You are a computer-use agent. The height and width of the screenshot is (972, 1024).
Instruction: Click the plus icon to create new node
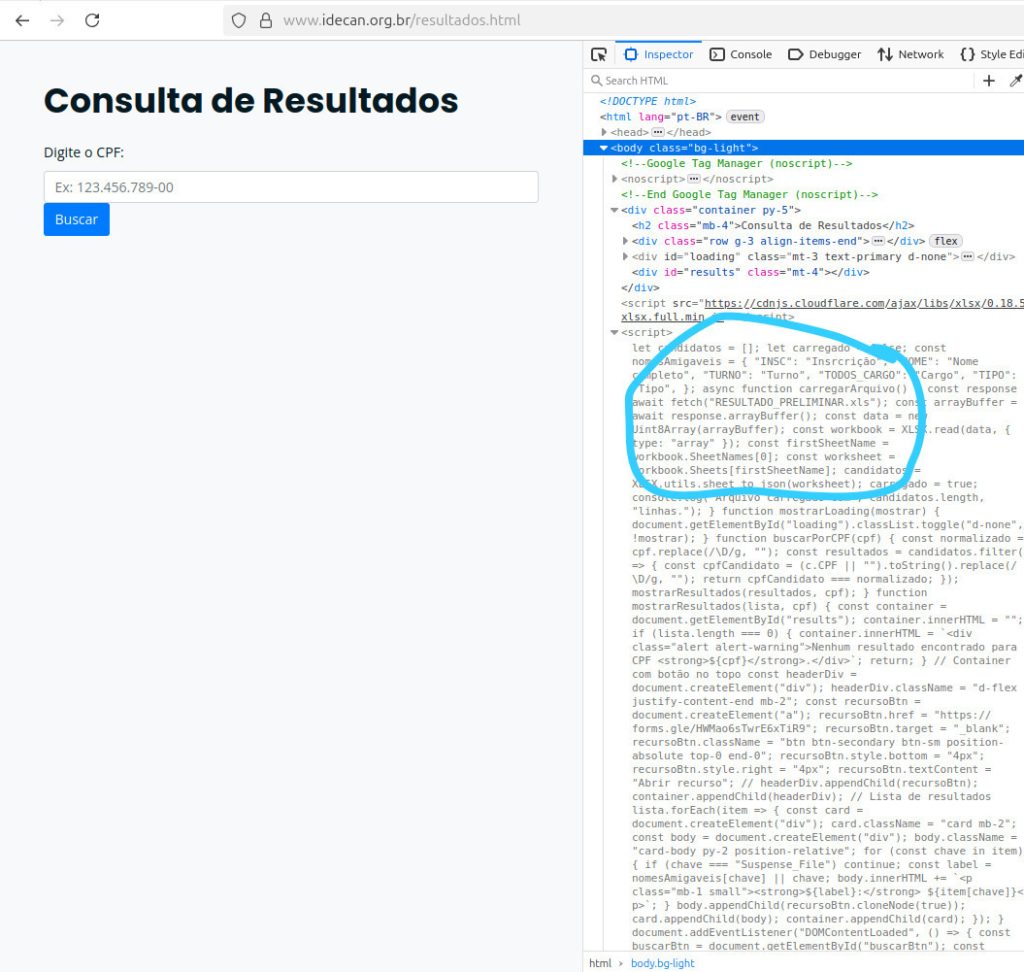click(x=989, y=81)
